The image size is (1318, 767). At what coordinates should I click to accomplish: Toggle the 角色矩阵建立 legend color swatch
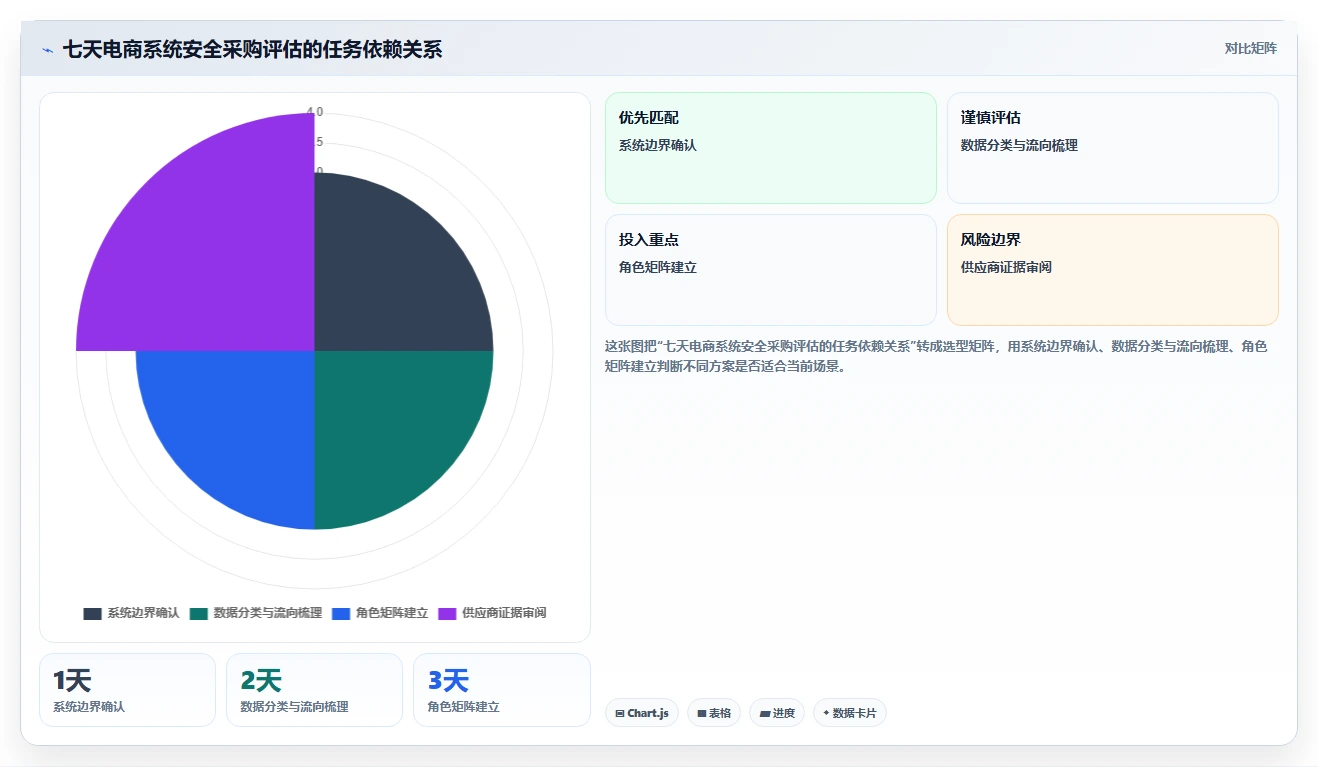[x=341, y=613]
